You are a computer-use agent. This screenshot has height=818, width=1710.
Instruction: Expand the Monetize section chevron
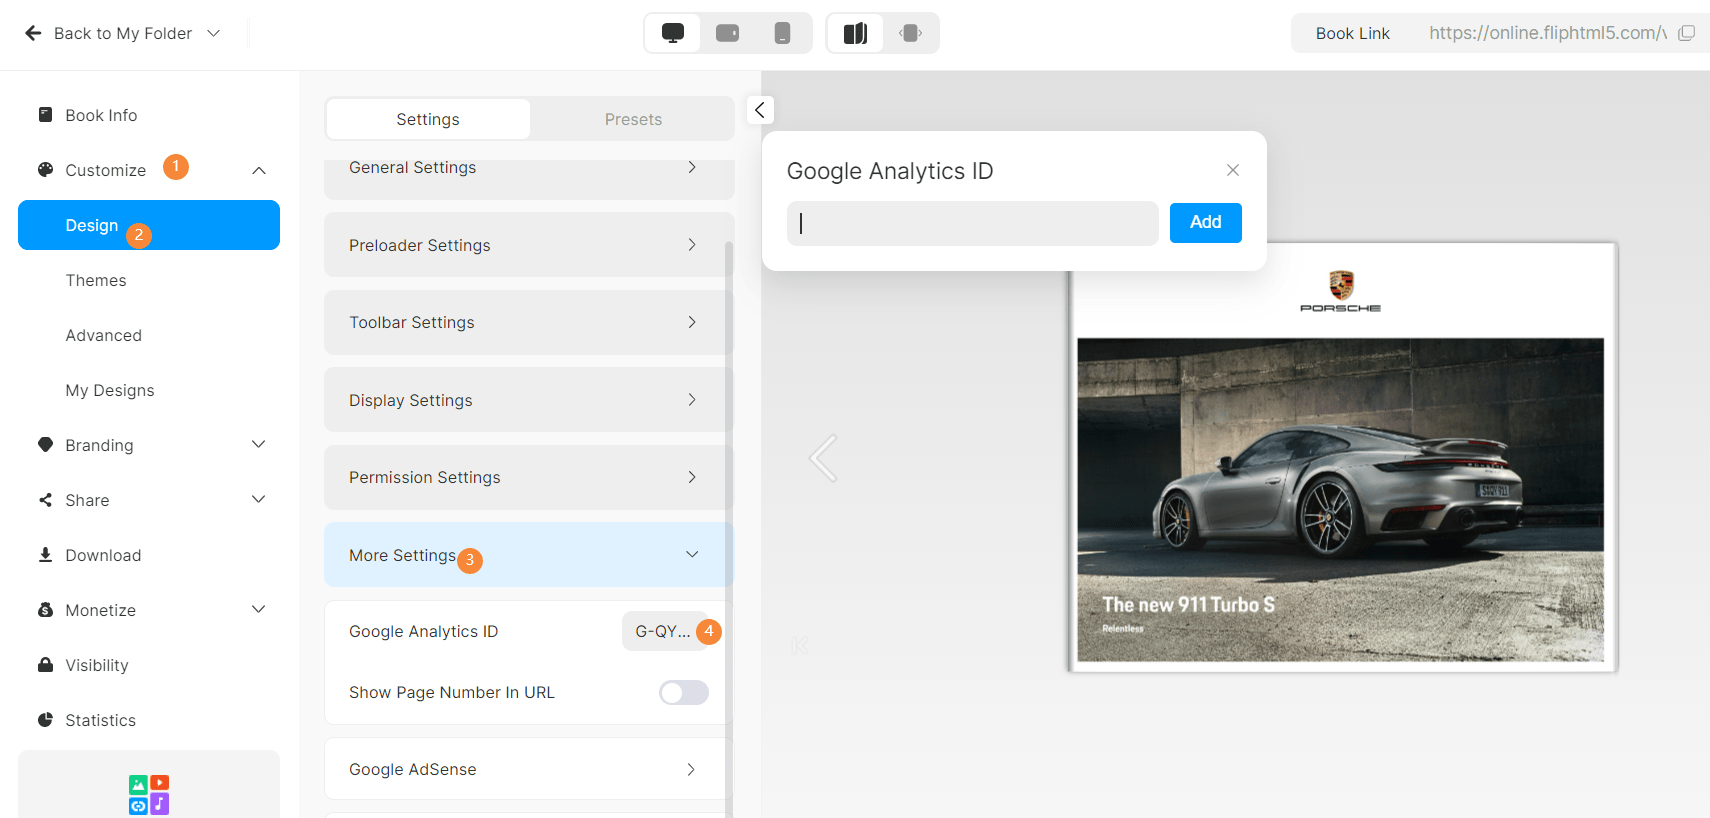[x=259, y=610]
